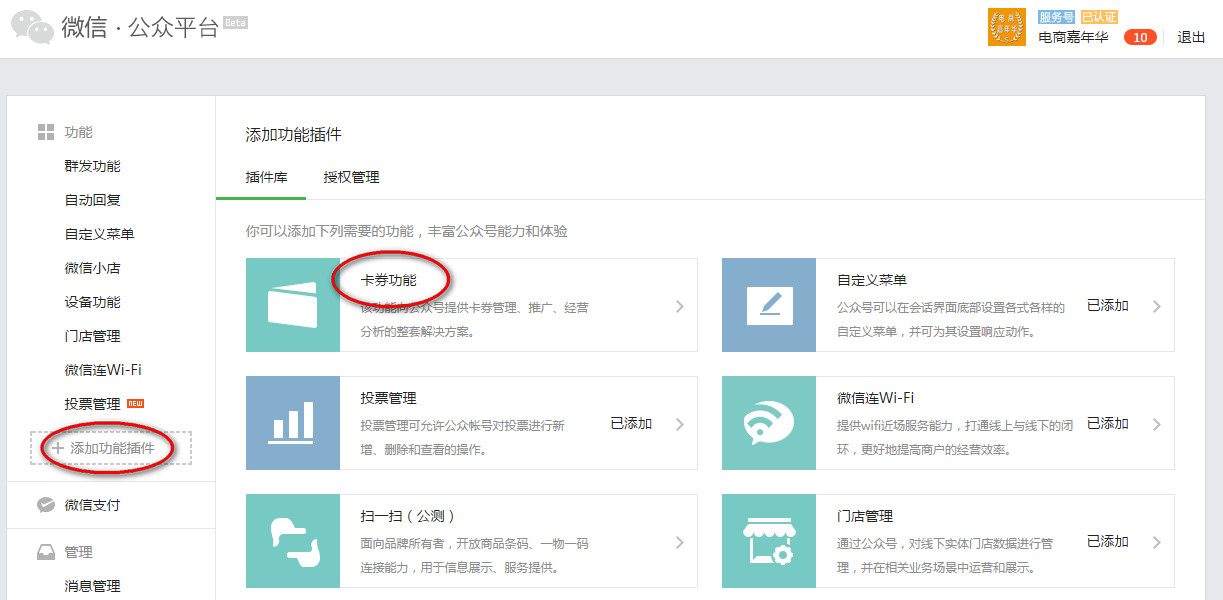This screenshot has width=1223, height=600.
Task: Click 已添加 status on 自定义菜单 card
Action: pyautogui.click(x=1108, y=306)
